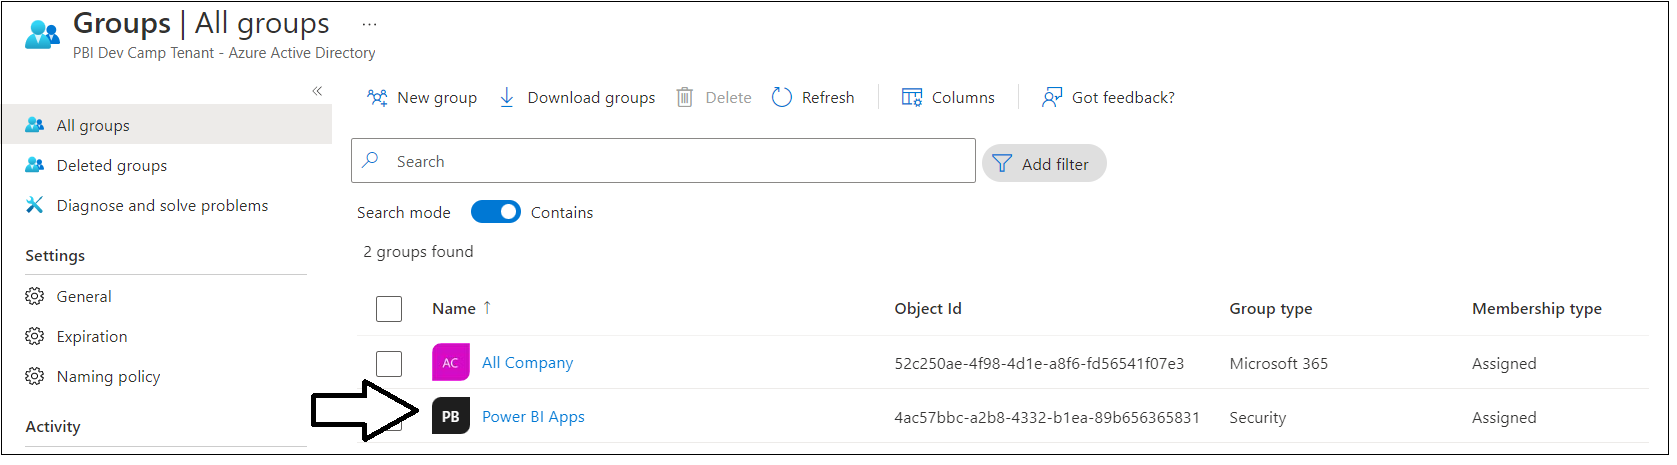The image size is (1677, 465).
Task: Click the Membership type column header
Action: tap(1537, 309)
